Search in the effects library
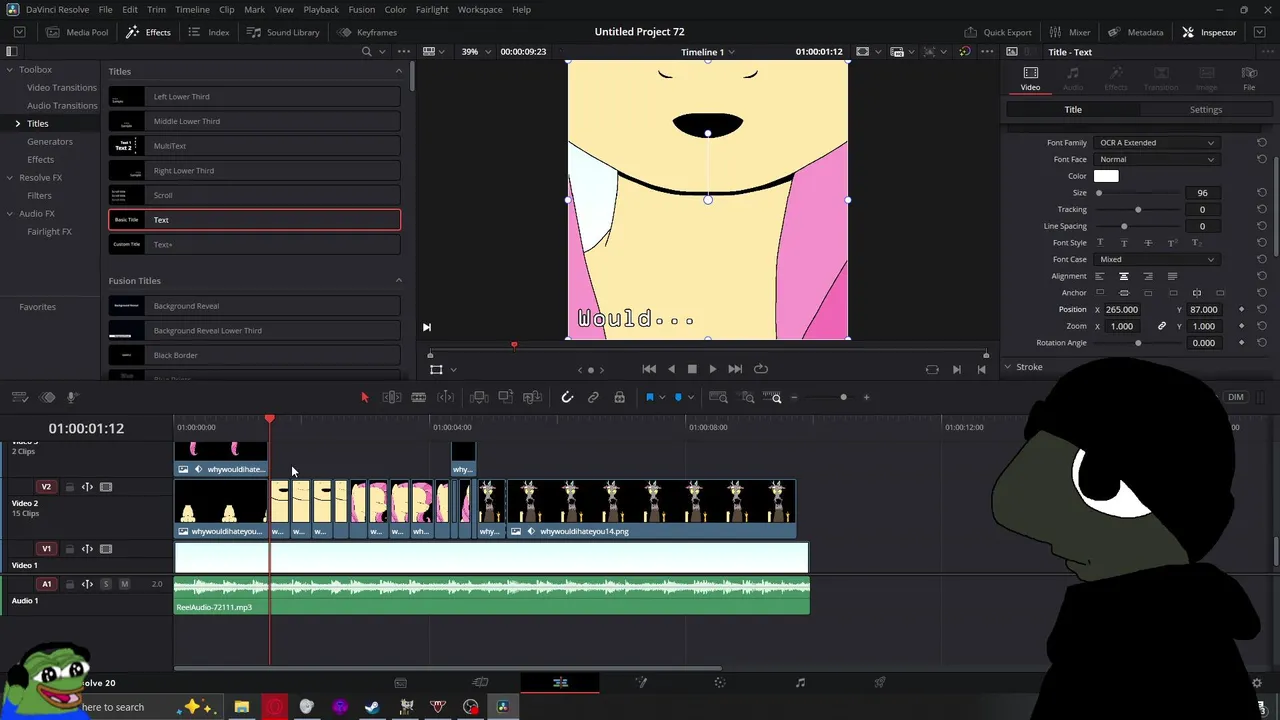 pos(366,51)
